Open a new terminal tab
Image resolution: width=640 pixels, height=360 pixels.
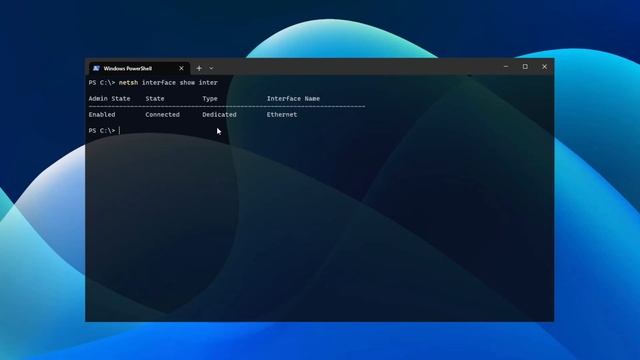199,68
